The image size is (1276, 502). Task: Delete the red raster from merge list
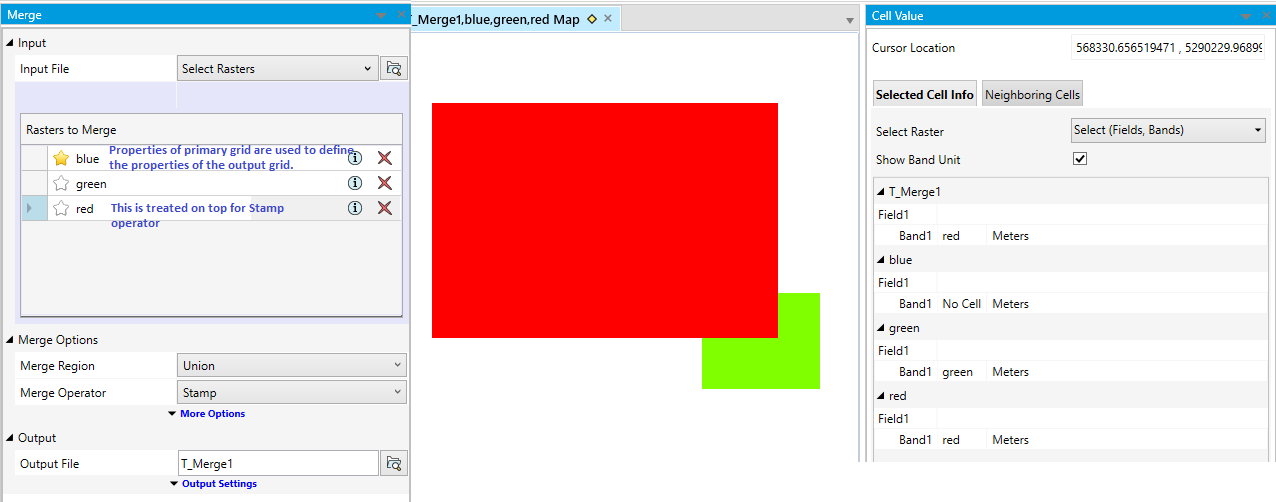pos(384,208)
